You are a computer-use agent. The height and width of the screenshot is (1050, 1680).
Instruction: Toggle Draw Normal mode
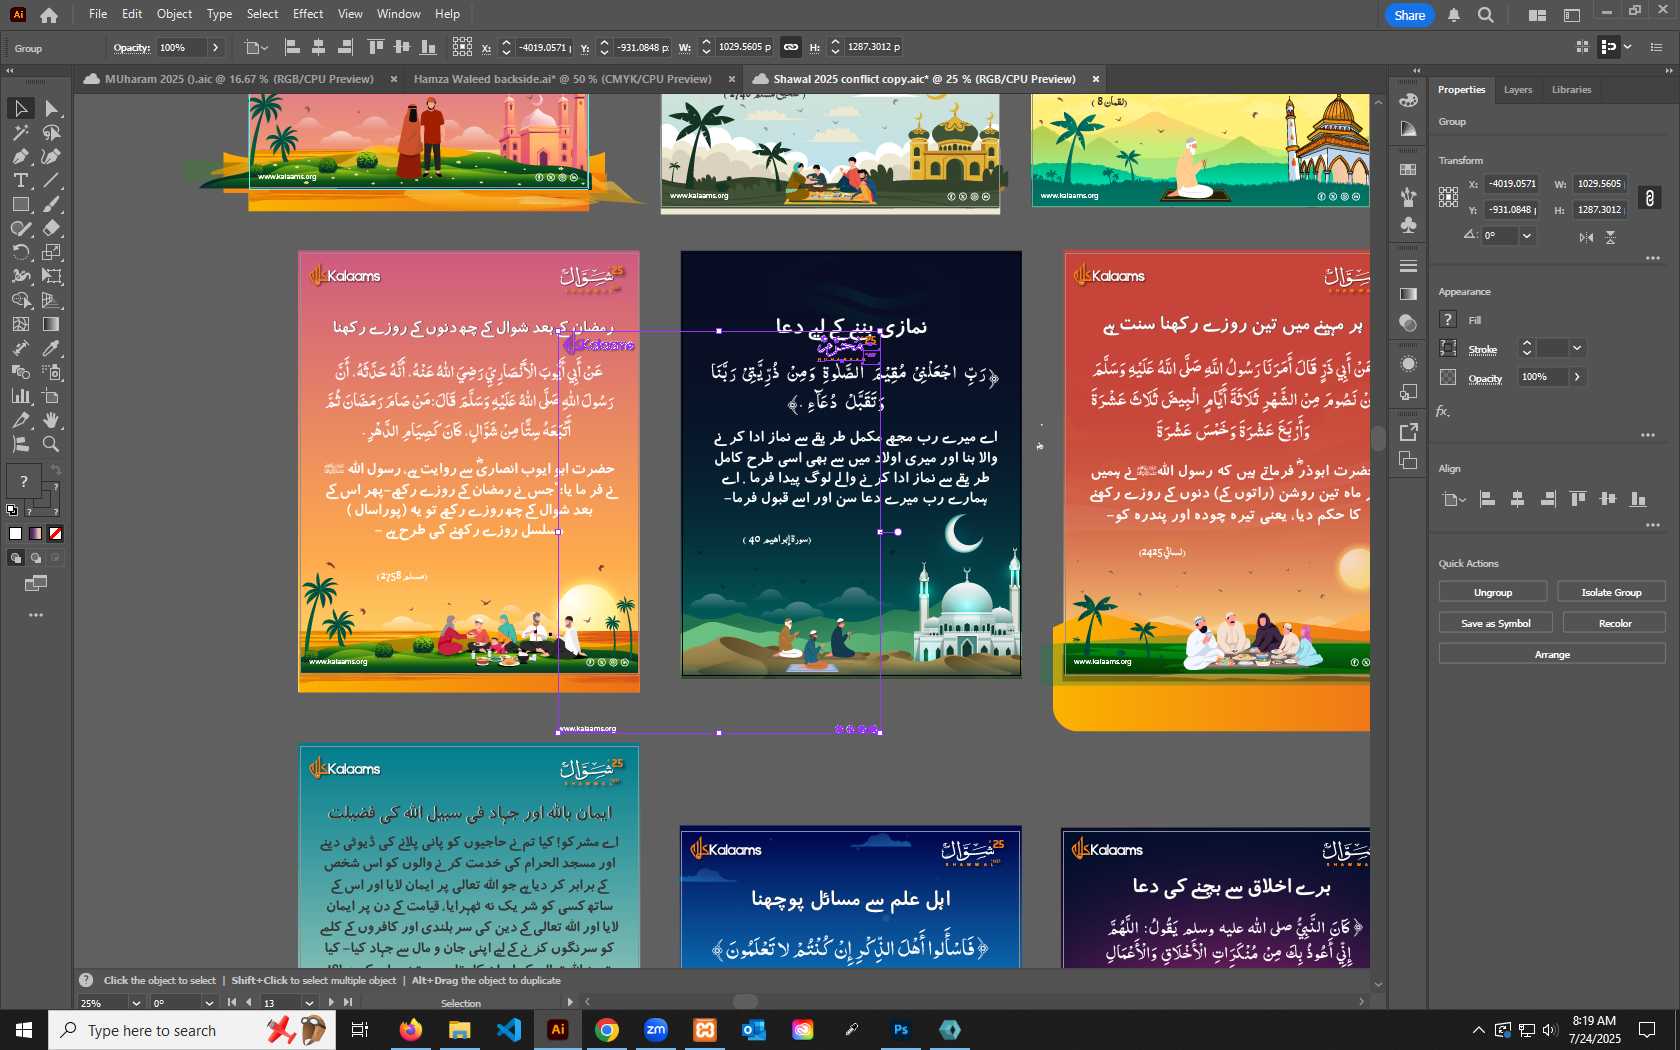click(x=16, y=558)
